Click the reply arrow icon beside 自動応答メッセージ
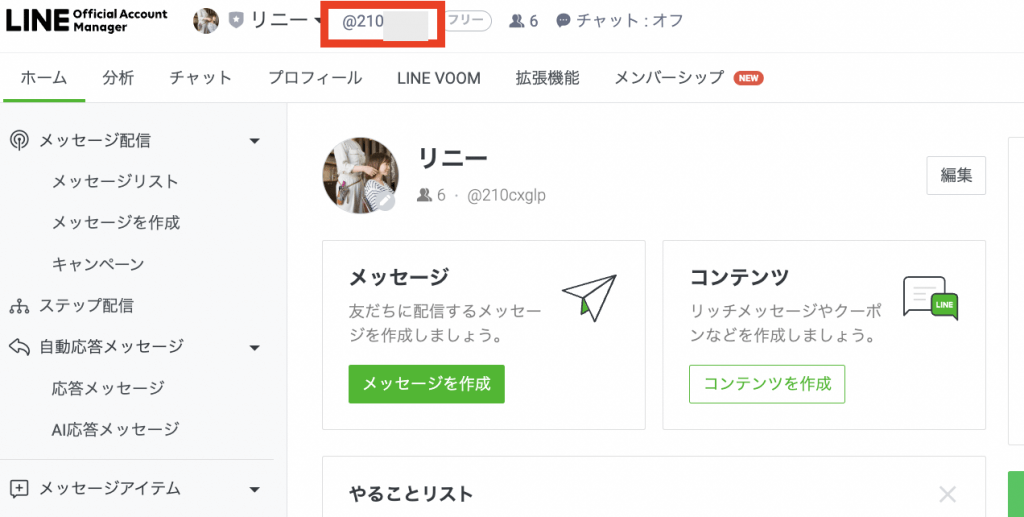 (x=19, y=347)
